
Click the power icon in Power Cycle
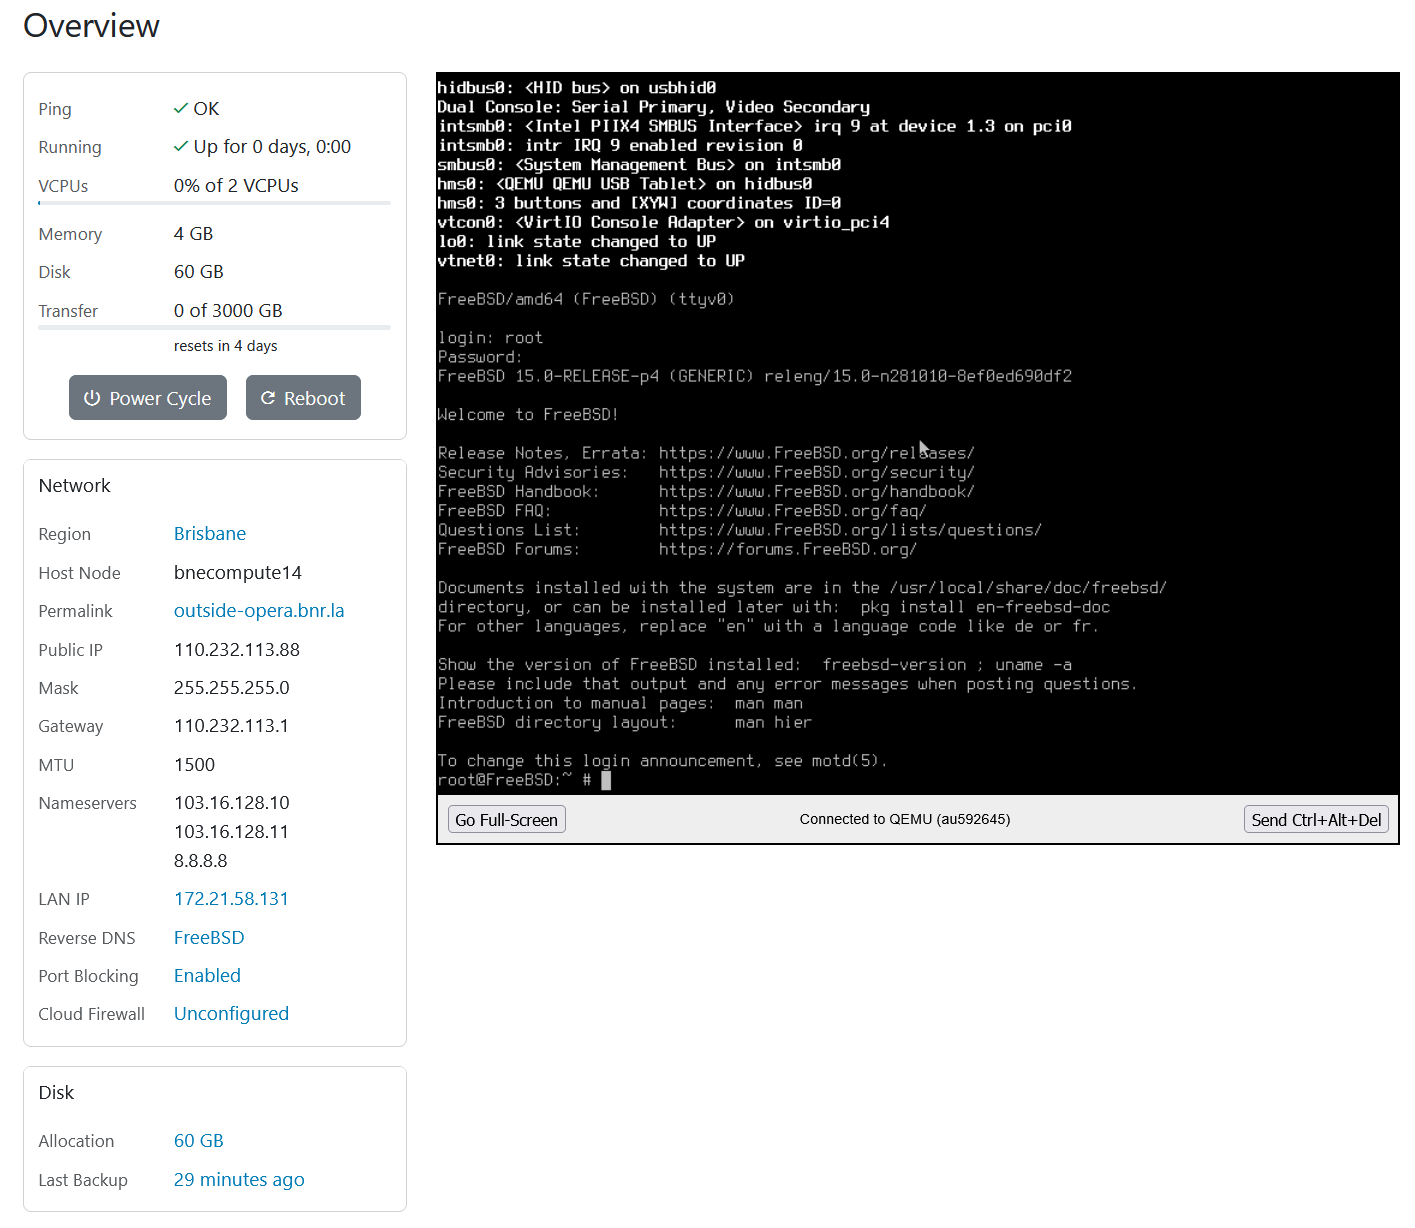tap(92, 398)
